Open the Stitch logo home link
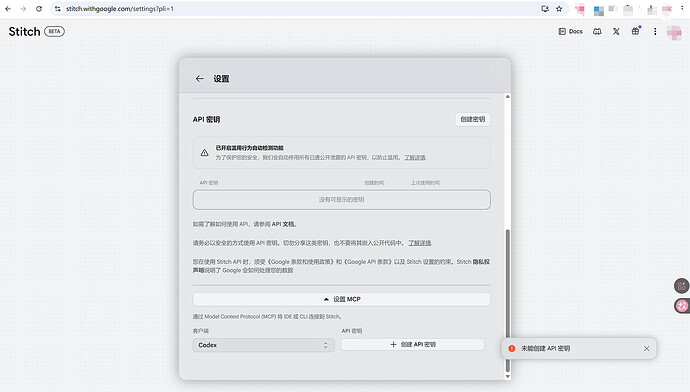690x392 pixels. [x=24, y=32]
